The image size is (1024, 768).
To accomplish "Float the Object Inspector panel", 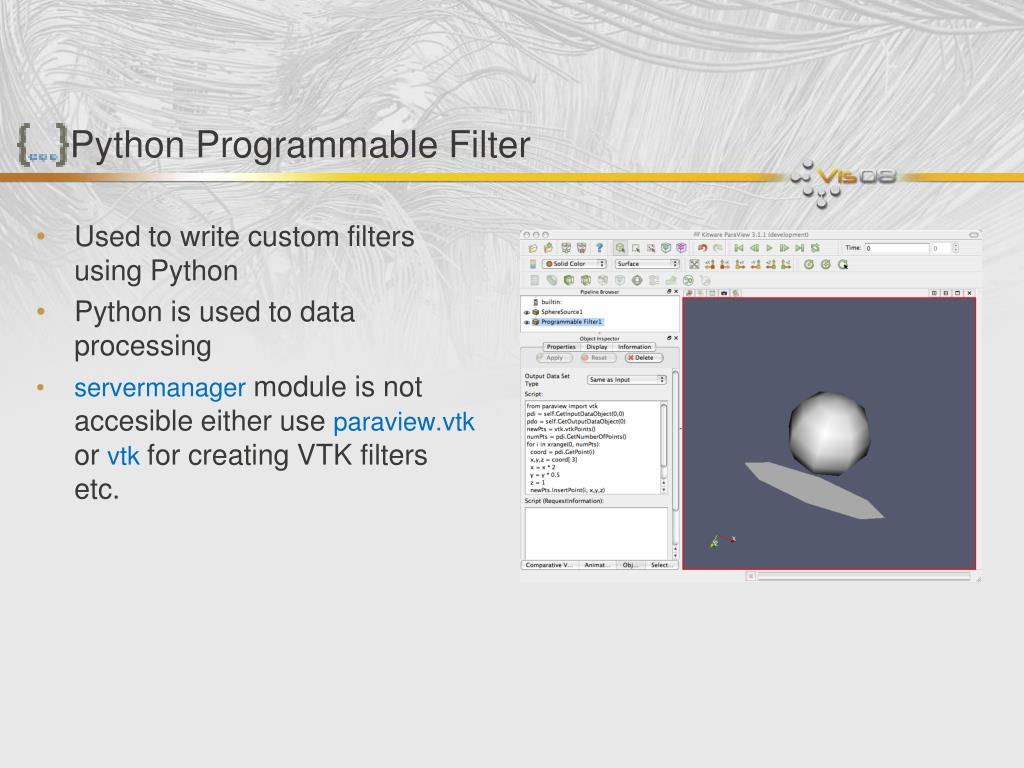I will tap(669, 338).
